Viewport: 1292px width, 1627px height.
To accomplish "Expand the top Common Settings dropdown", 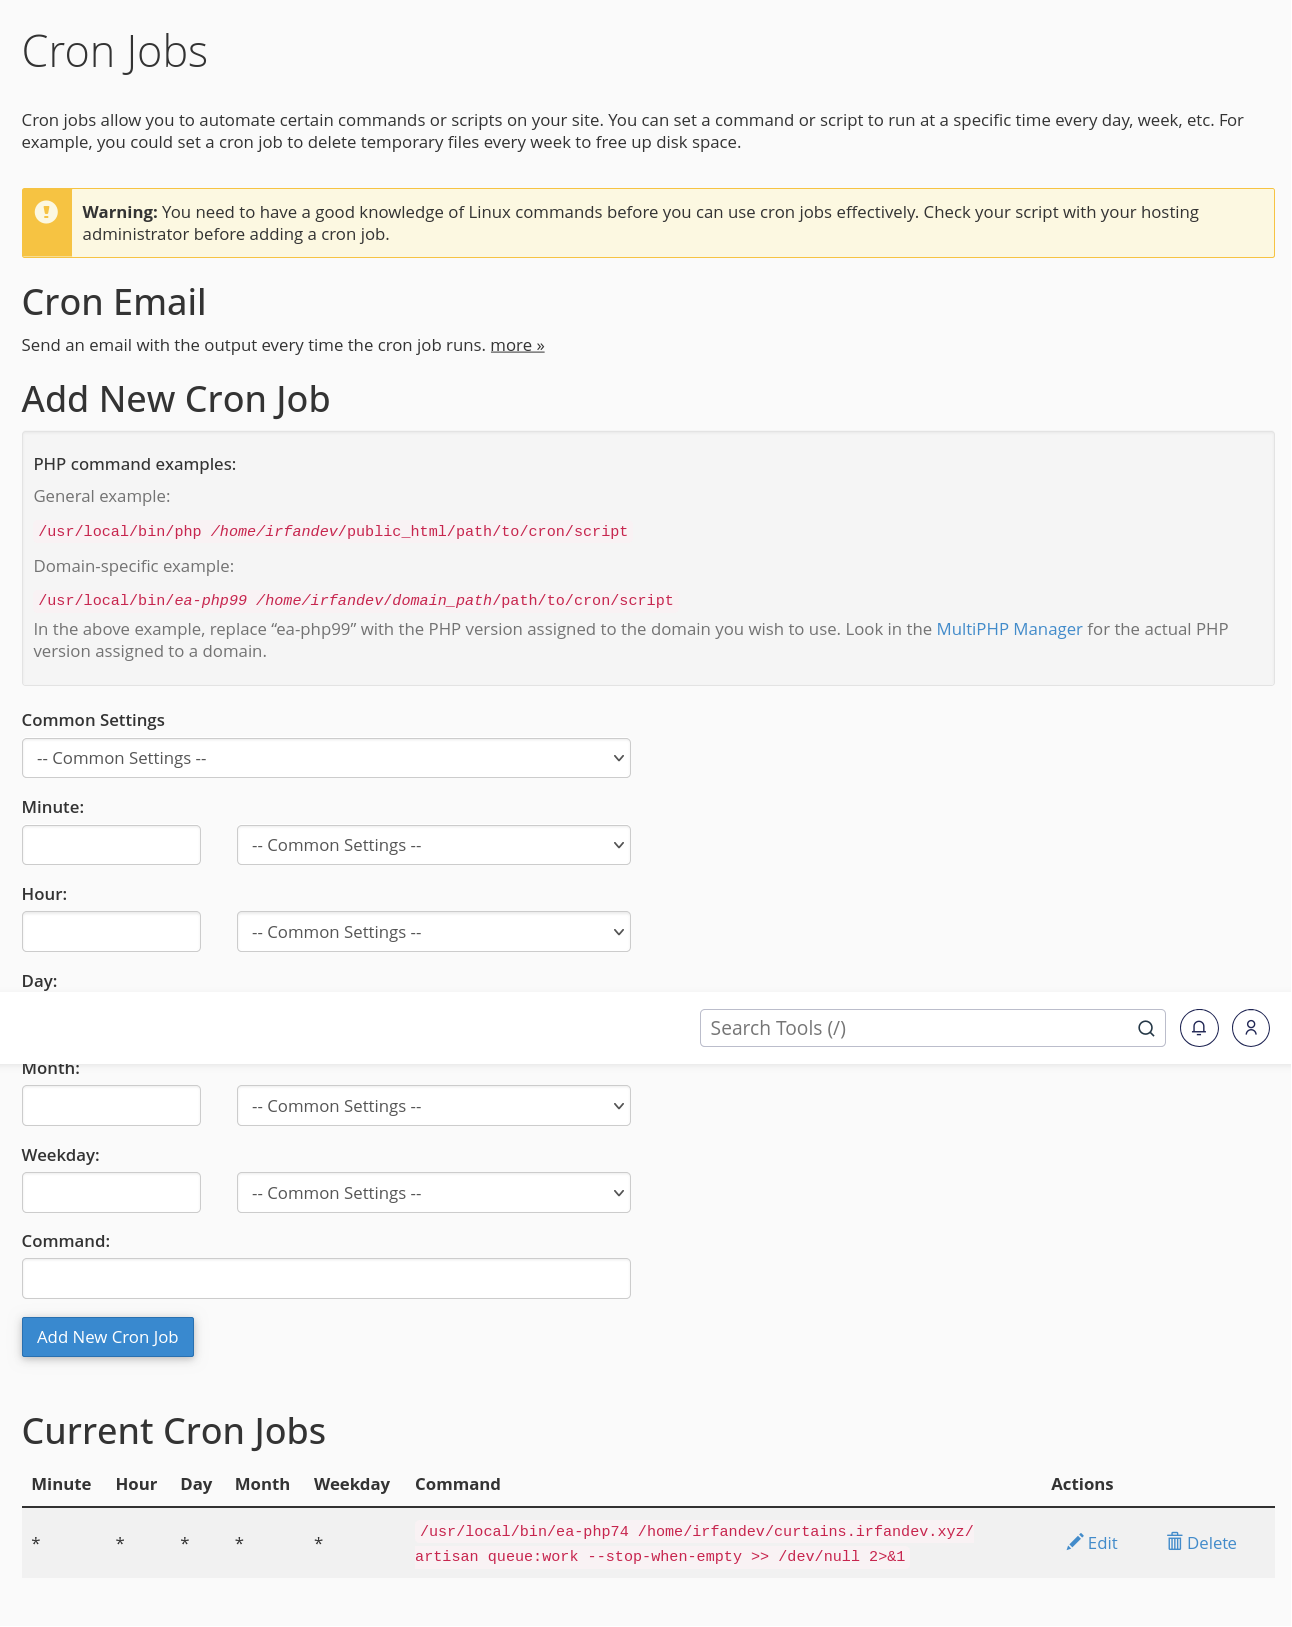I will click(326, 758).
